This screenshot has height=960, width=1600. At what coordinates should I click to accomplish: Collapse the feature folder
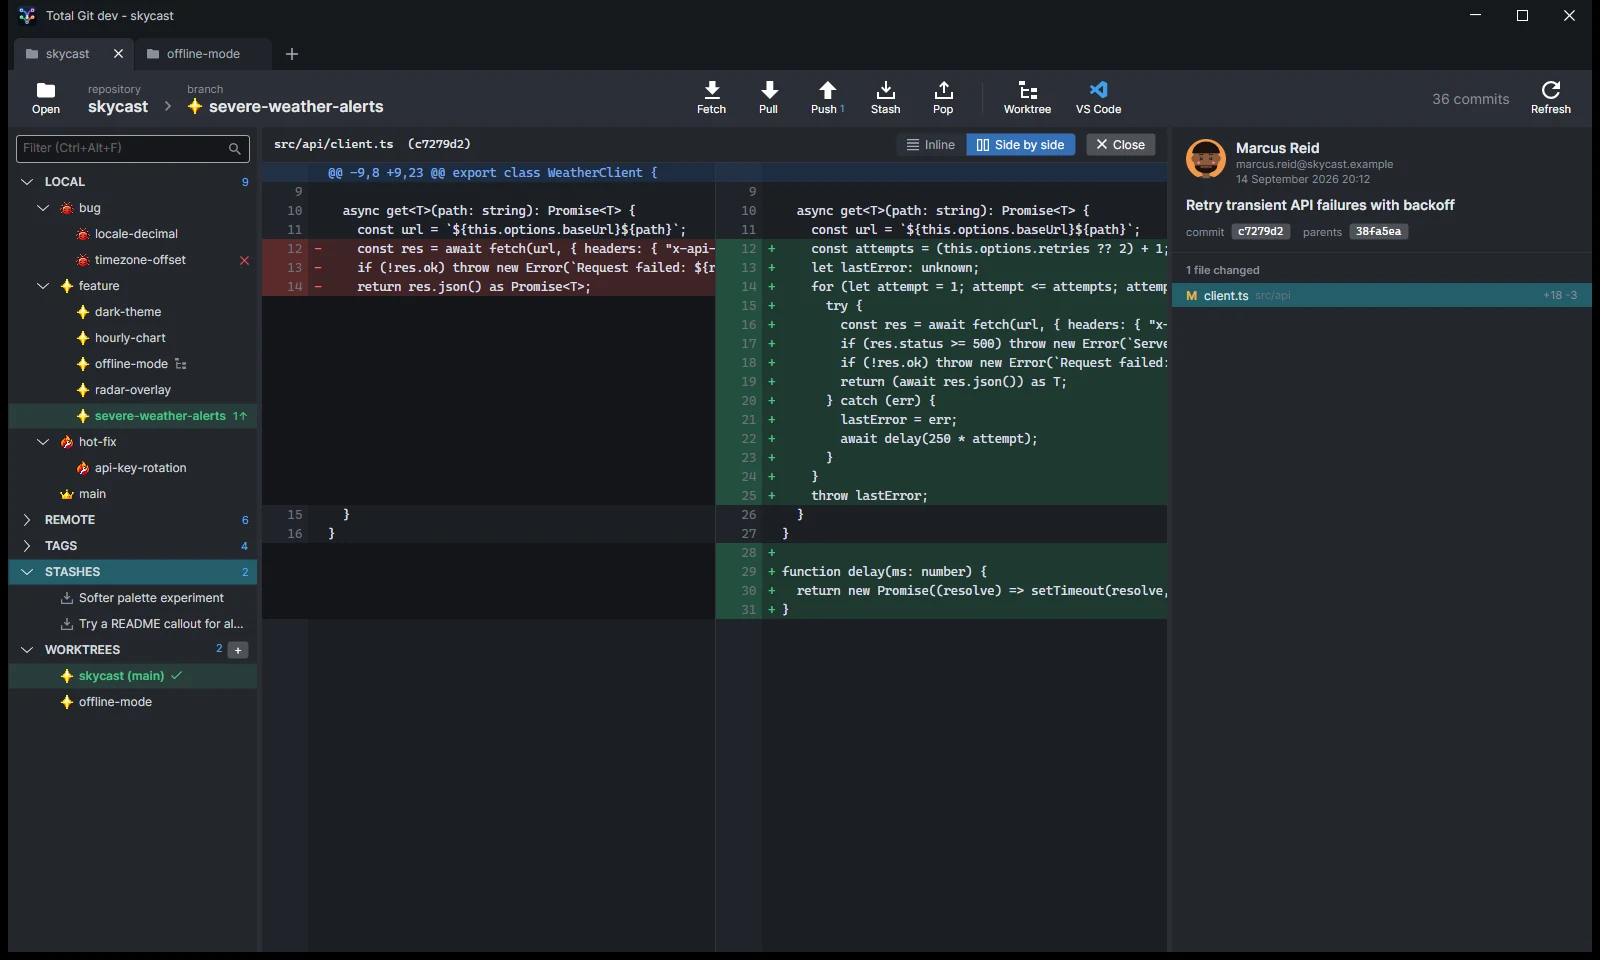[x=43, y=286]
